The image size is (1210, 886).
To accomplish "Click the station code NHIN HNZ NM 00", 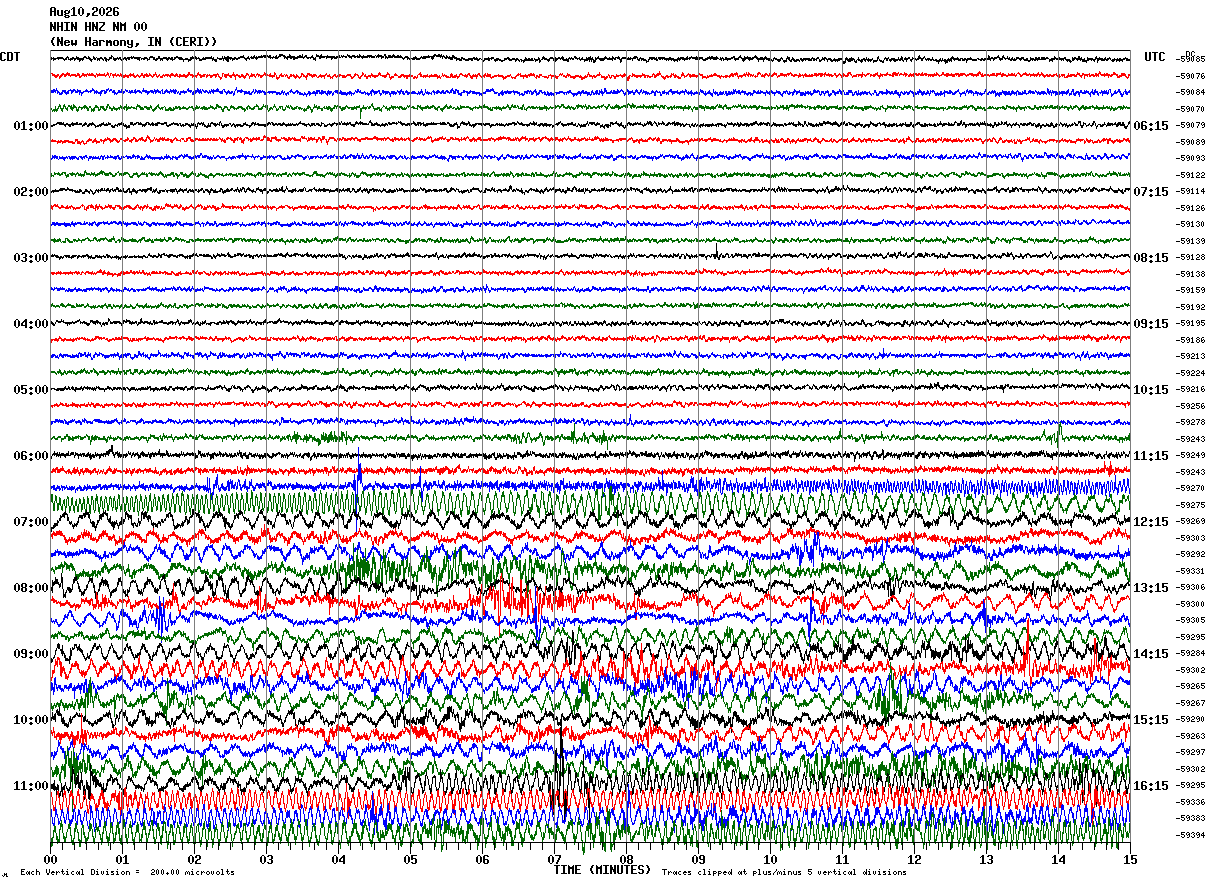I will [98, 27].
